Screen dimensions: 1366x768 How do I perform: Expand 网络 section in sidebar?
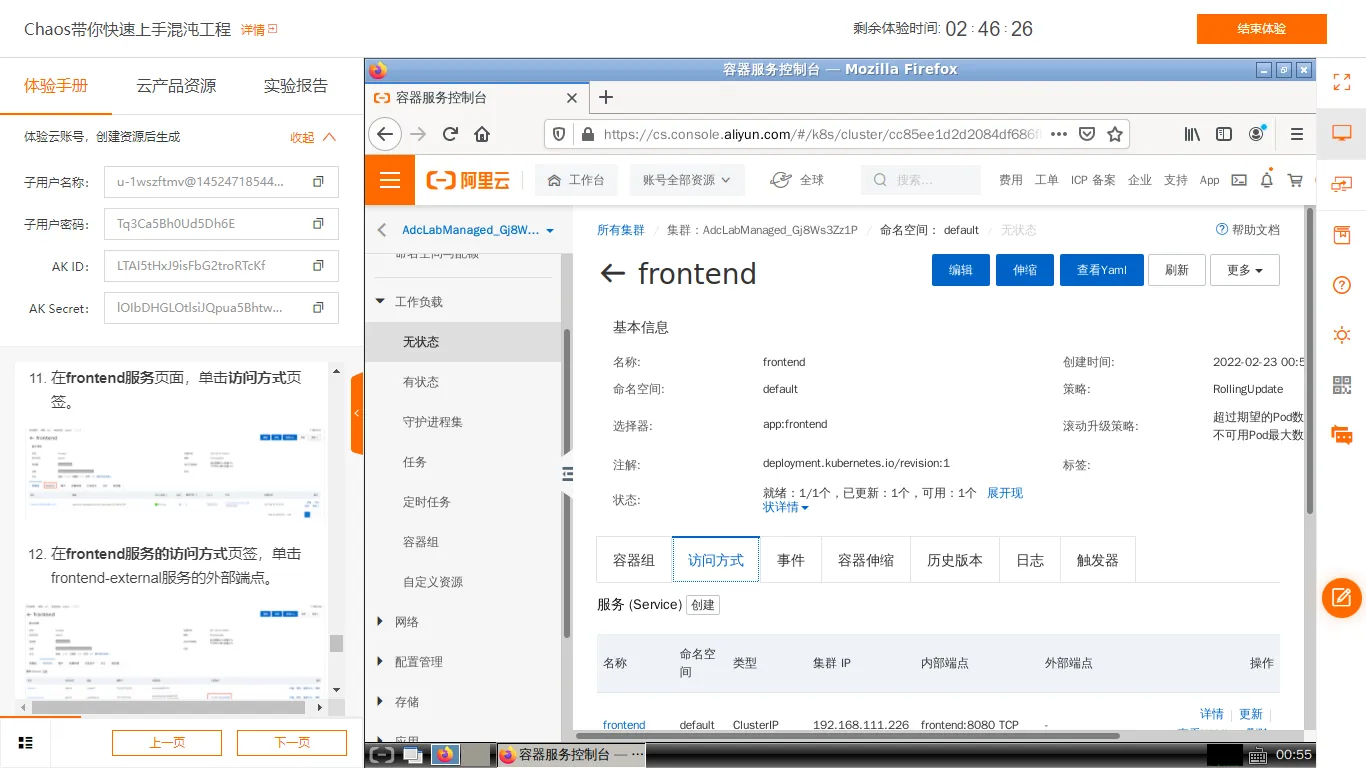click(380, 621)
